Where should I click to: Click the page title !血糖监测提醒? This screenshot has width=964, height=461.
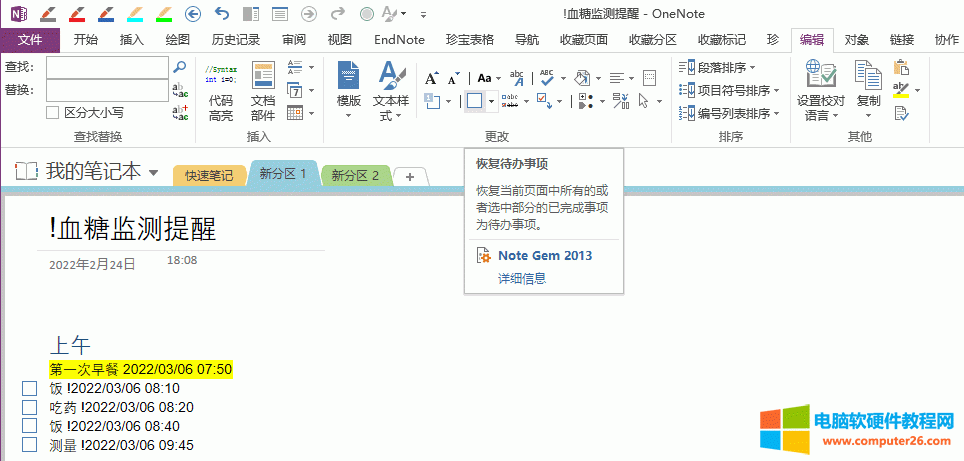[x=133, y=230]
